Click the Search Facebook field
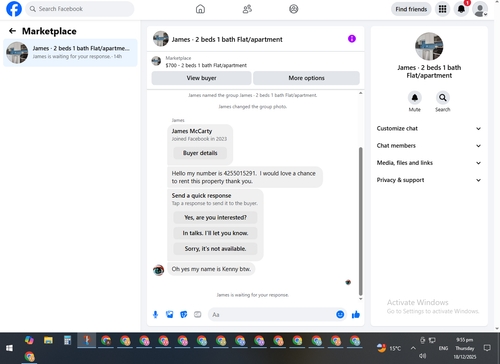Screen dimensions: 500x364 (80, 9)
